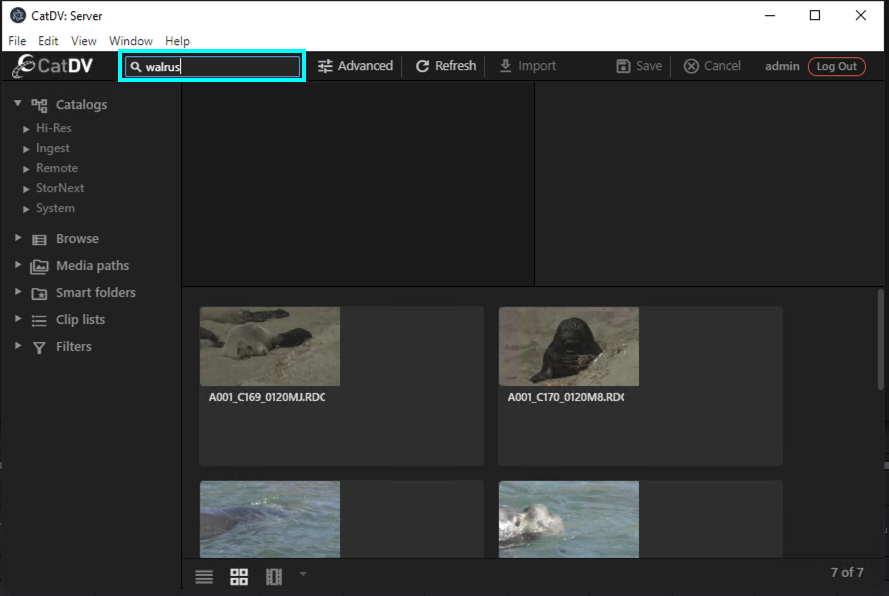Select the A001_C170_0120M8 clip thumbnail
The height and width of the screenshot is (596, 889).
pos(569,346)
